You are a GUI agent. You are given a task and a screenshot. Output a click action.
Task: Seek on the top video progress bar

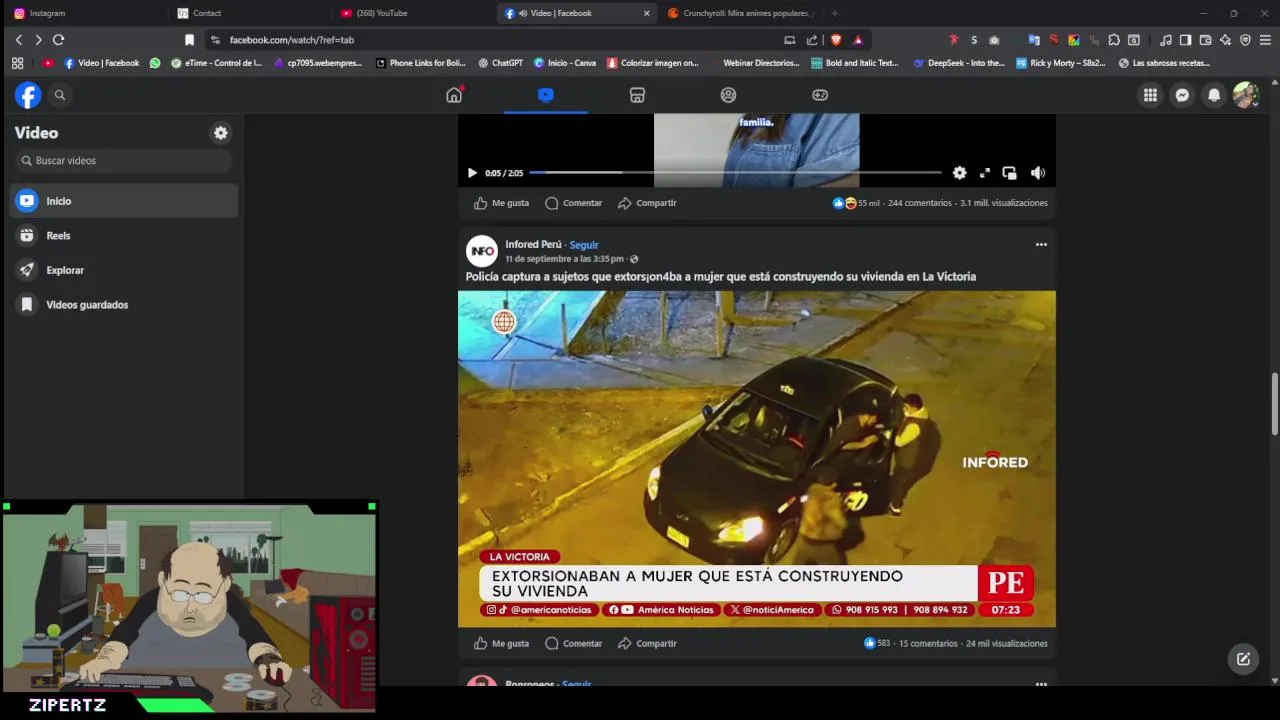click(x=735, y=173)
